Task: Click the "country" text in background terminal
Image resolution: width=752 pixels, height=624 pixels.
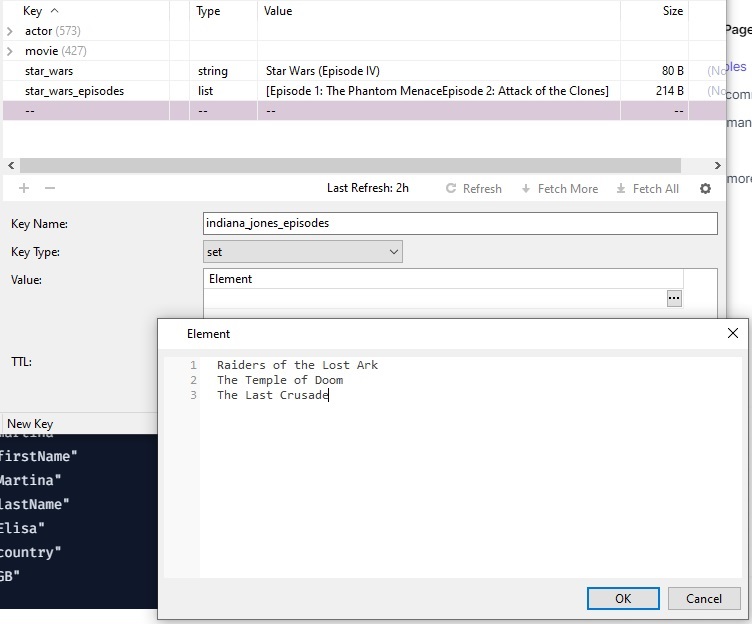Action: coord(30,552)
